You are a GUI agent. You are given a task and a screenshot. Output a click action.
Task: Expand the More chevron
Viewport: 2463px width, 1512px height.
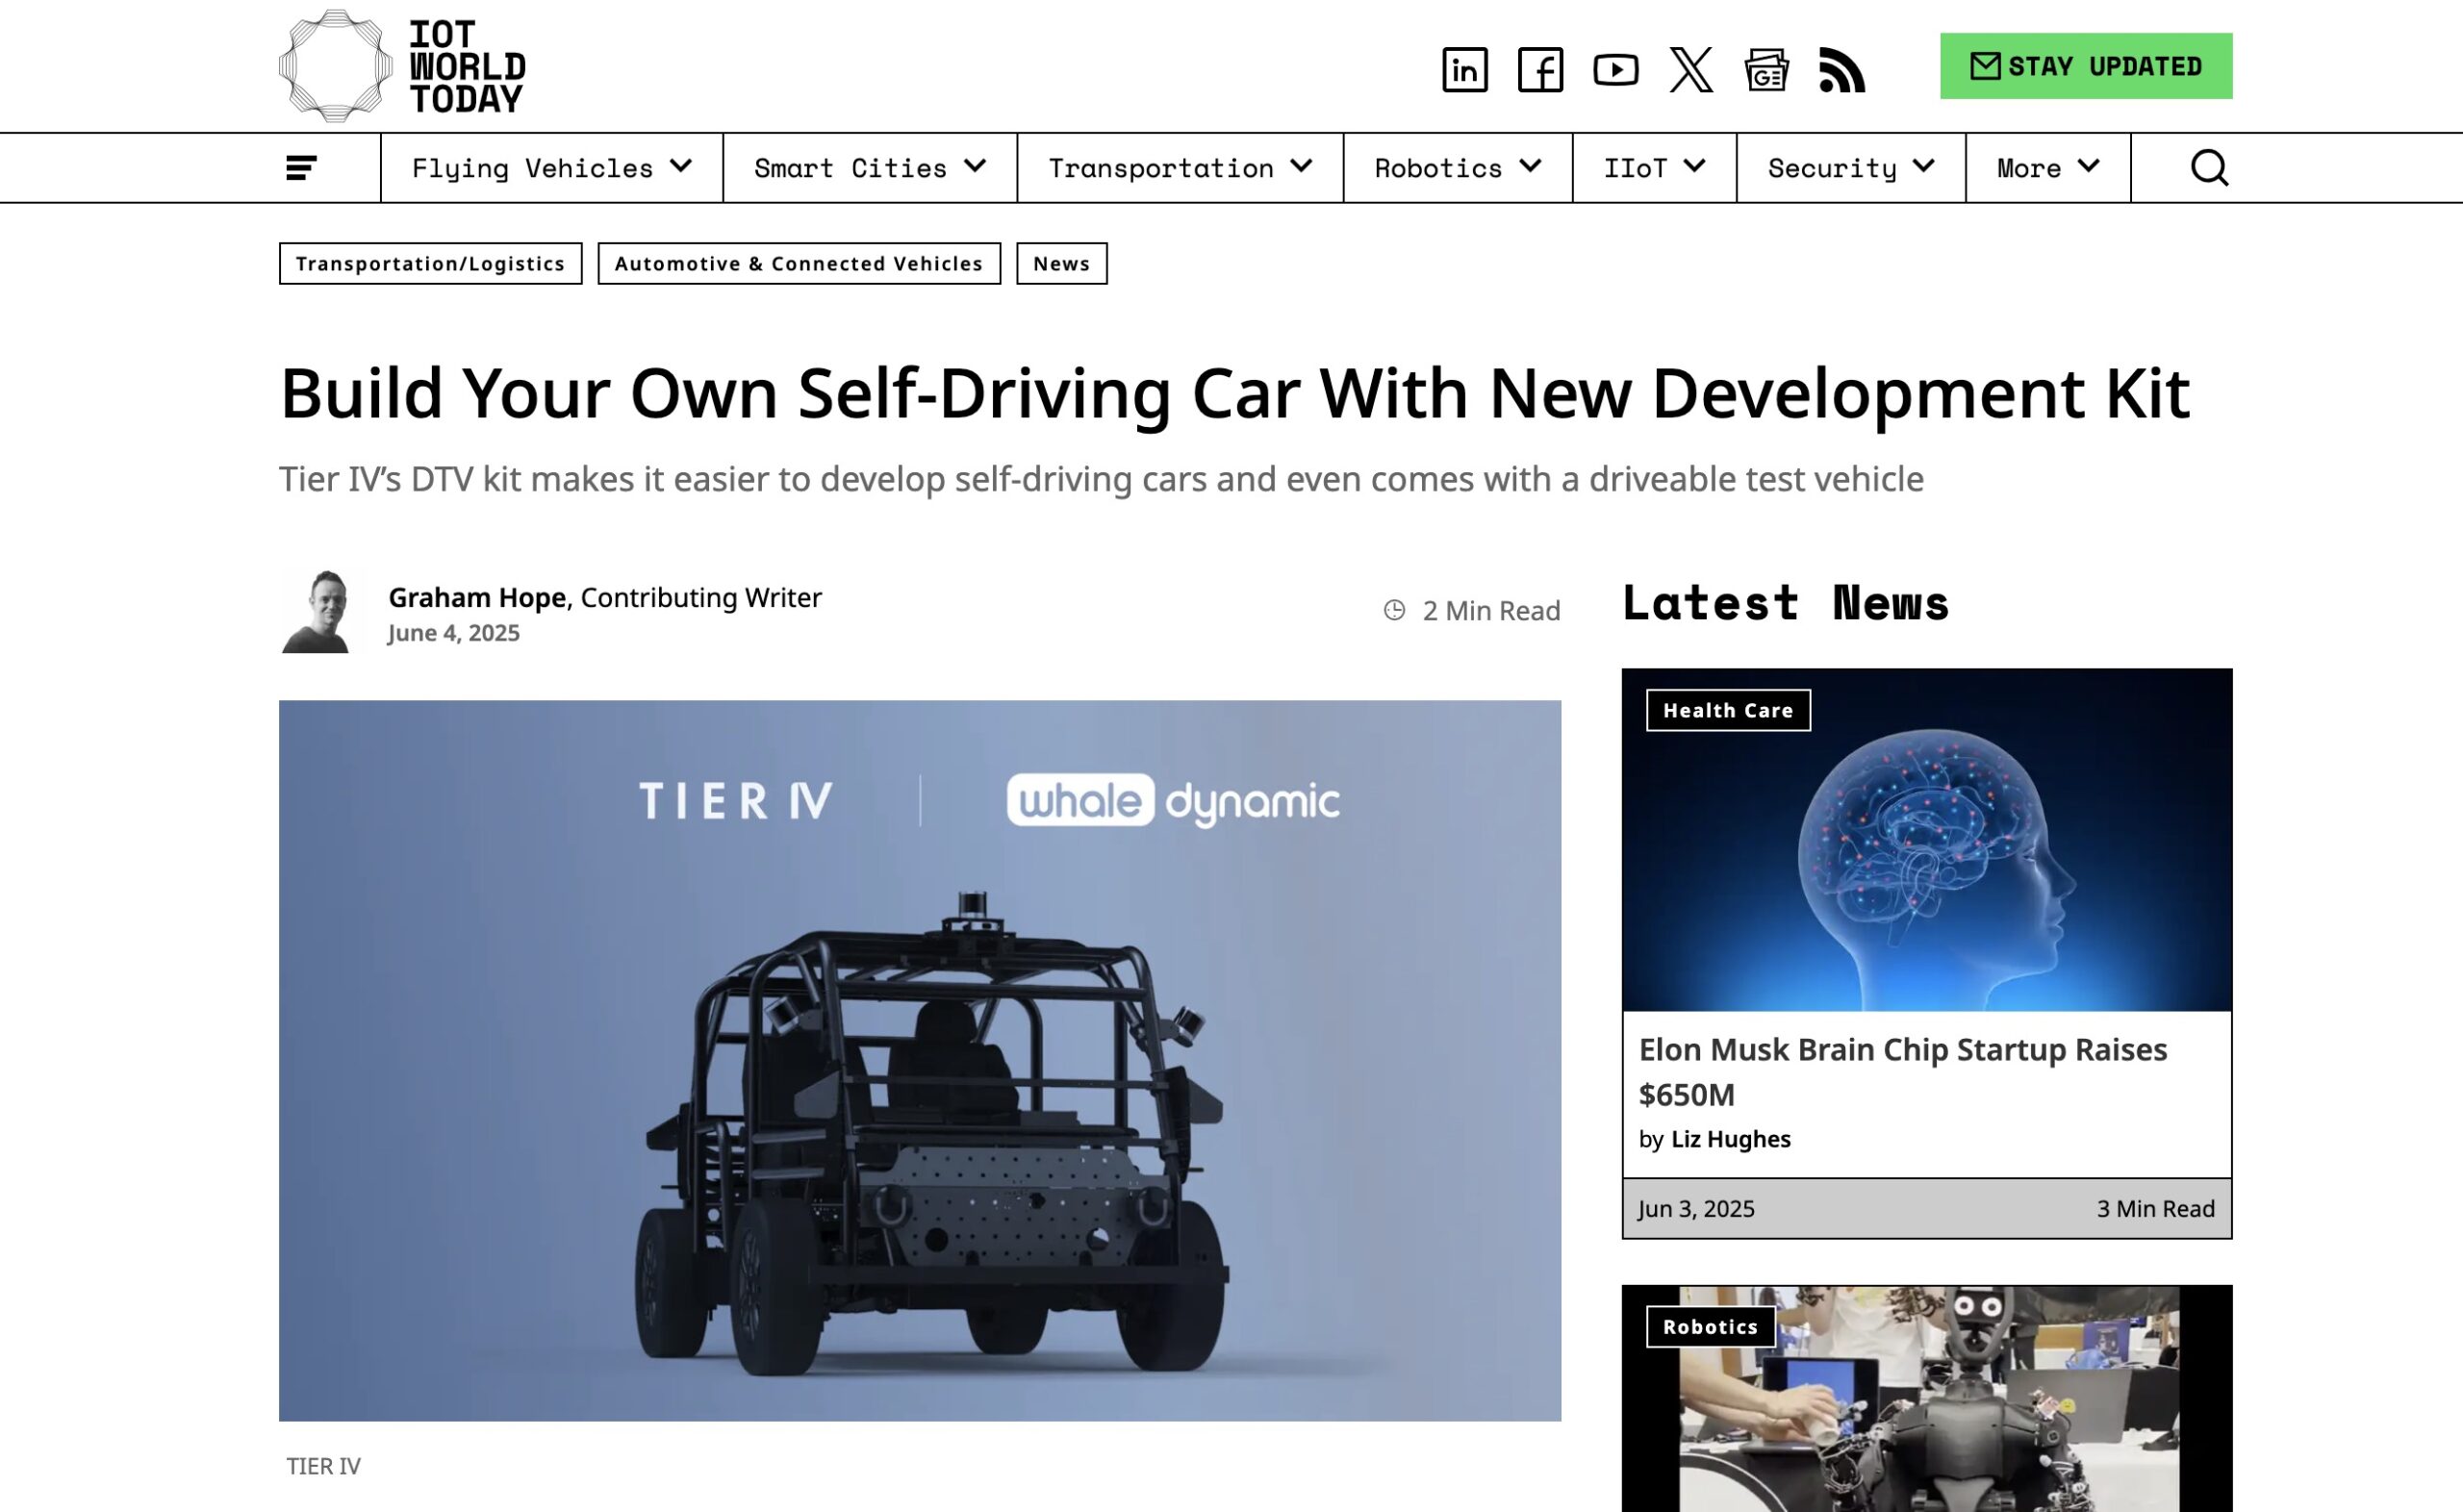click(x=2088, y=166)
